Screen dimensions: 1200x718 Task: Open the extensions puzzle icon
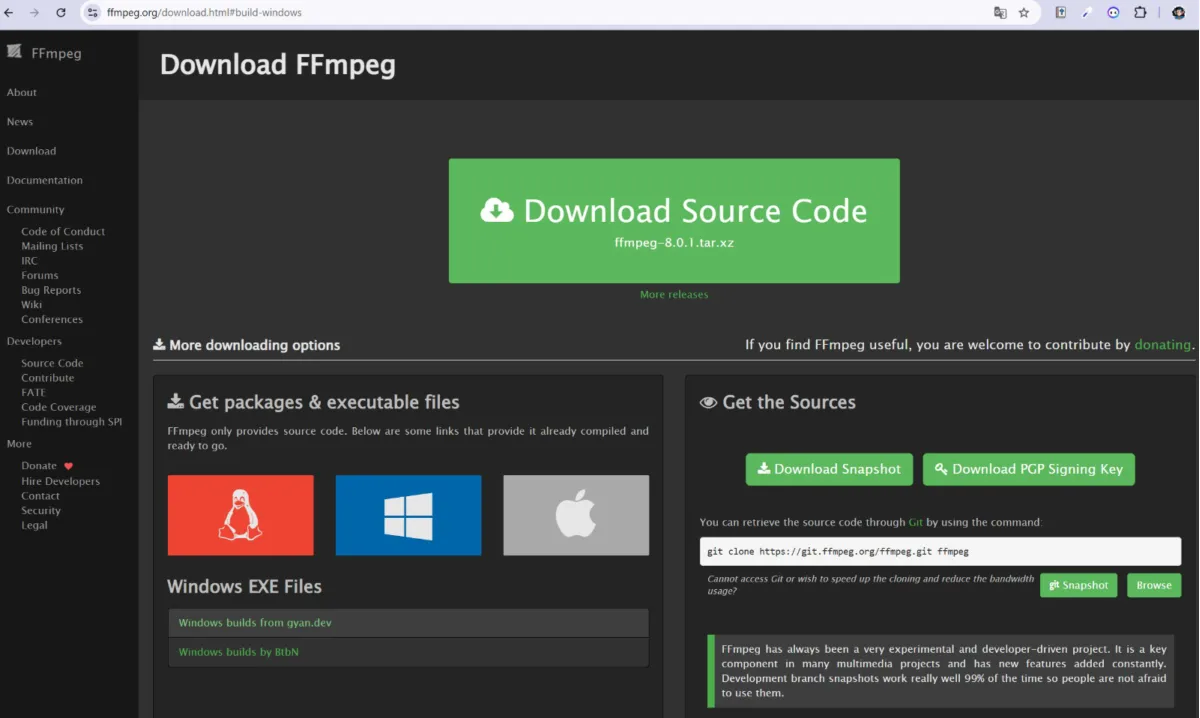(x=1140, y=13)
